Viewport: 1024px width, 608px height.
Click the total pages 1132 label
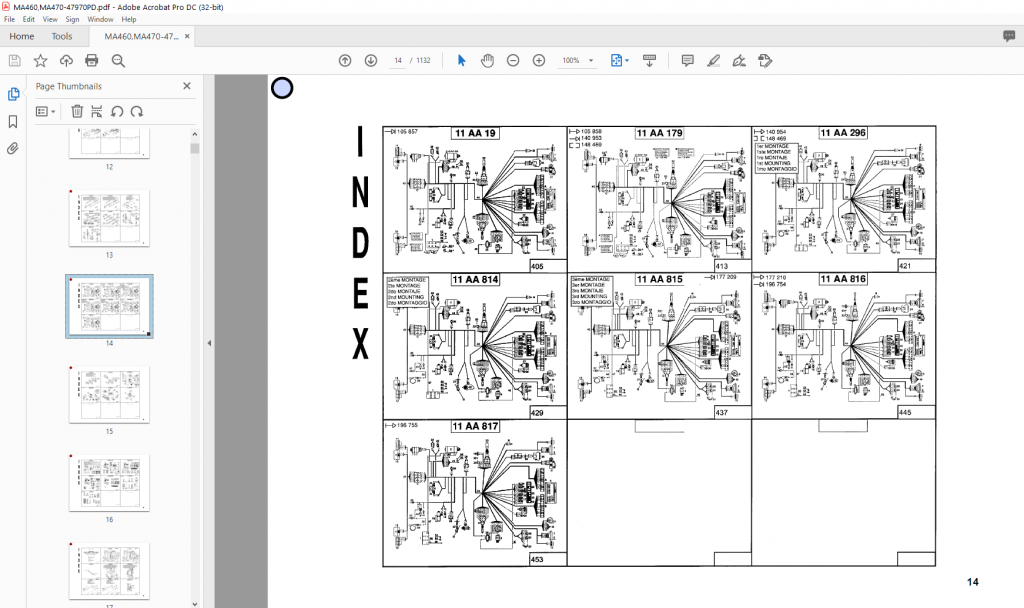424,61
